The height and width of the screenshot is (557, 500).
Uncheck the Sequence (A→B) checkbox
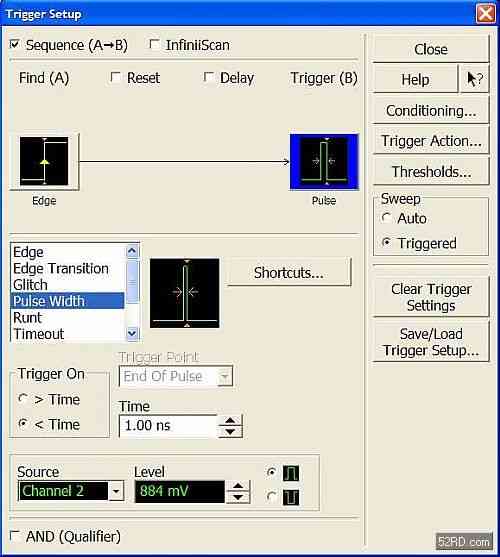[x=15, y=45]
